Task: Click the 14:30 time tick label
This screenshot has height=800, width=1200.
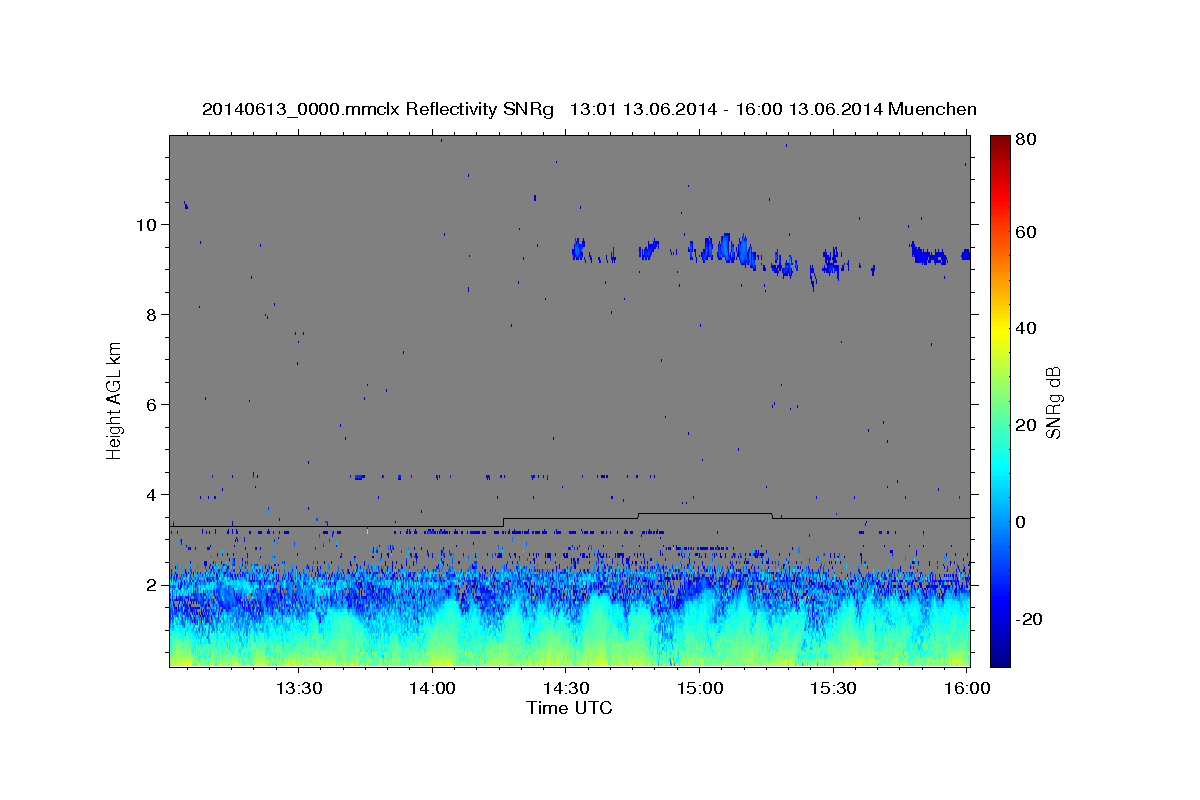Action: [x=567, y=688]
